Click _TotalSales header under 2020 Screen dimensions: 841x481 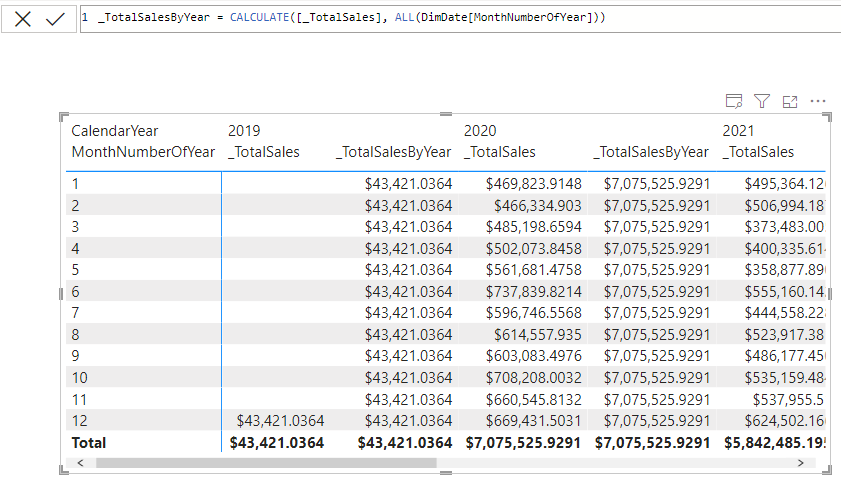click(500, 152)
